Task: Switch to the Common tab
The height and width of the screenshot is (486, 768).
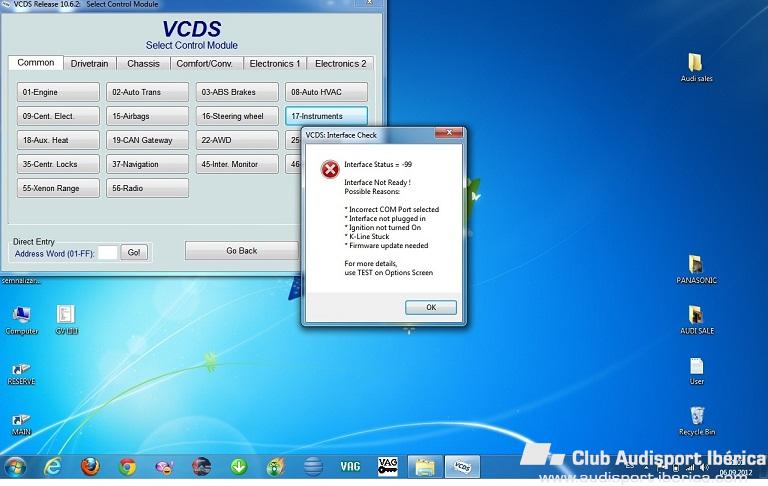Action: (x=36, y=63)
